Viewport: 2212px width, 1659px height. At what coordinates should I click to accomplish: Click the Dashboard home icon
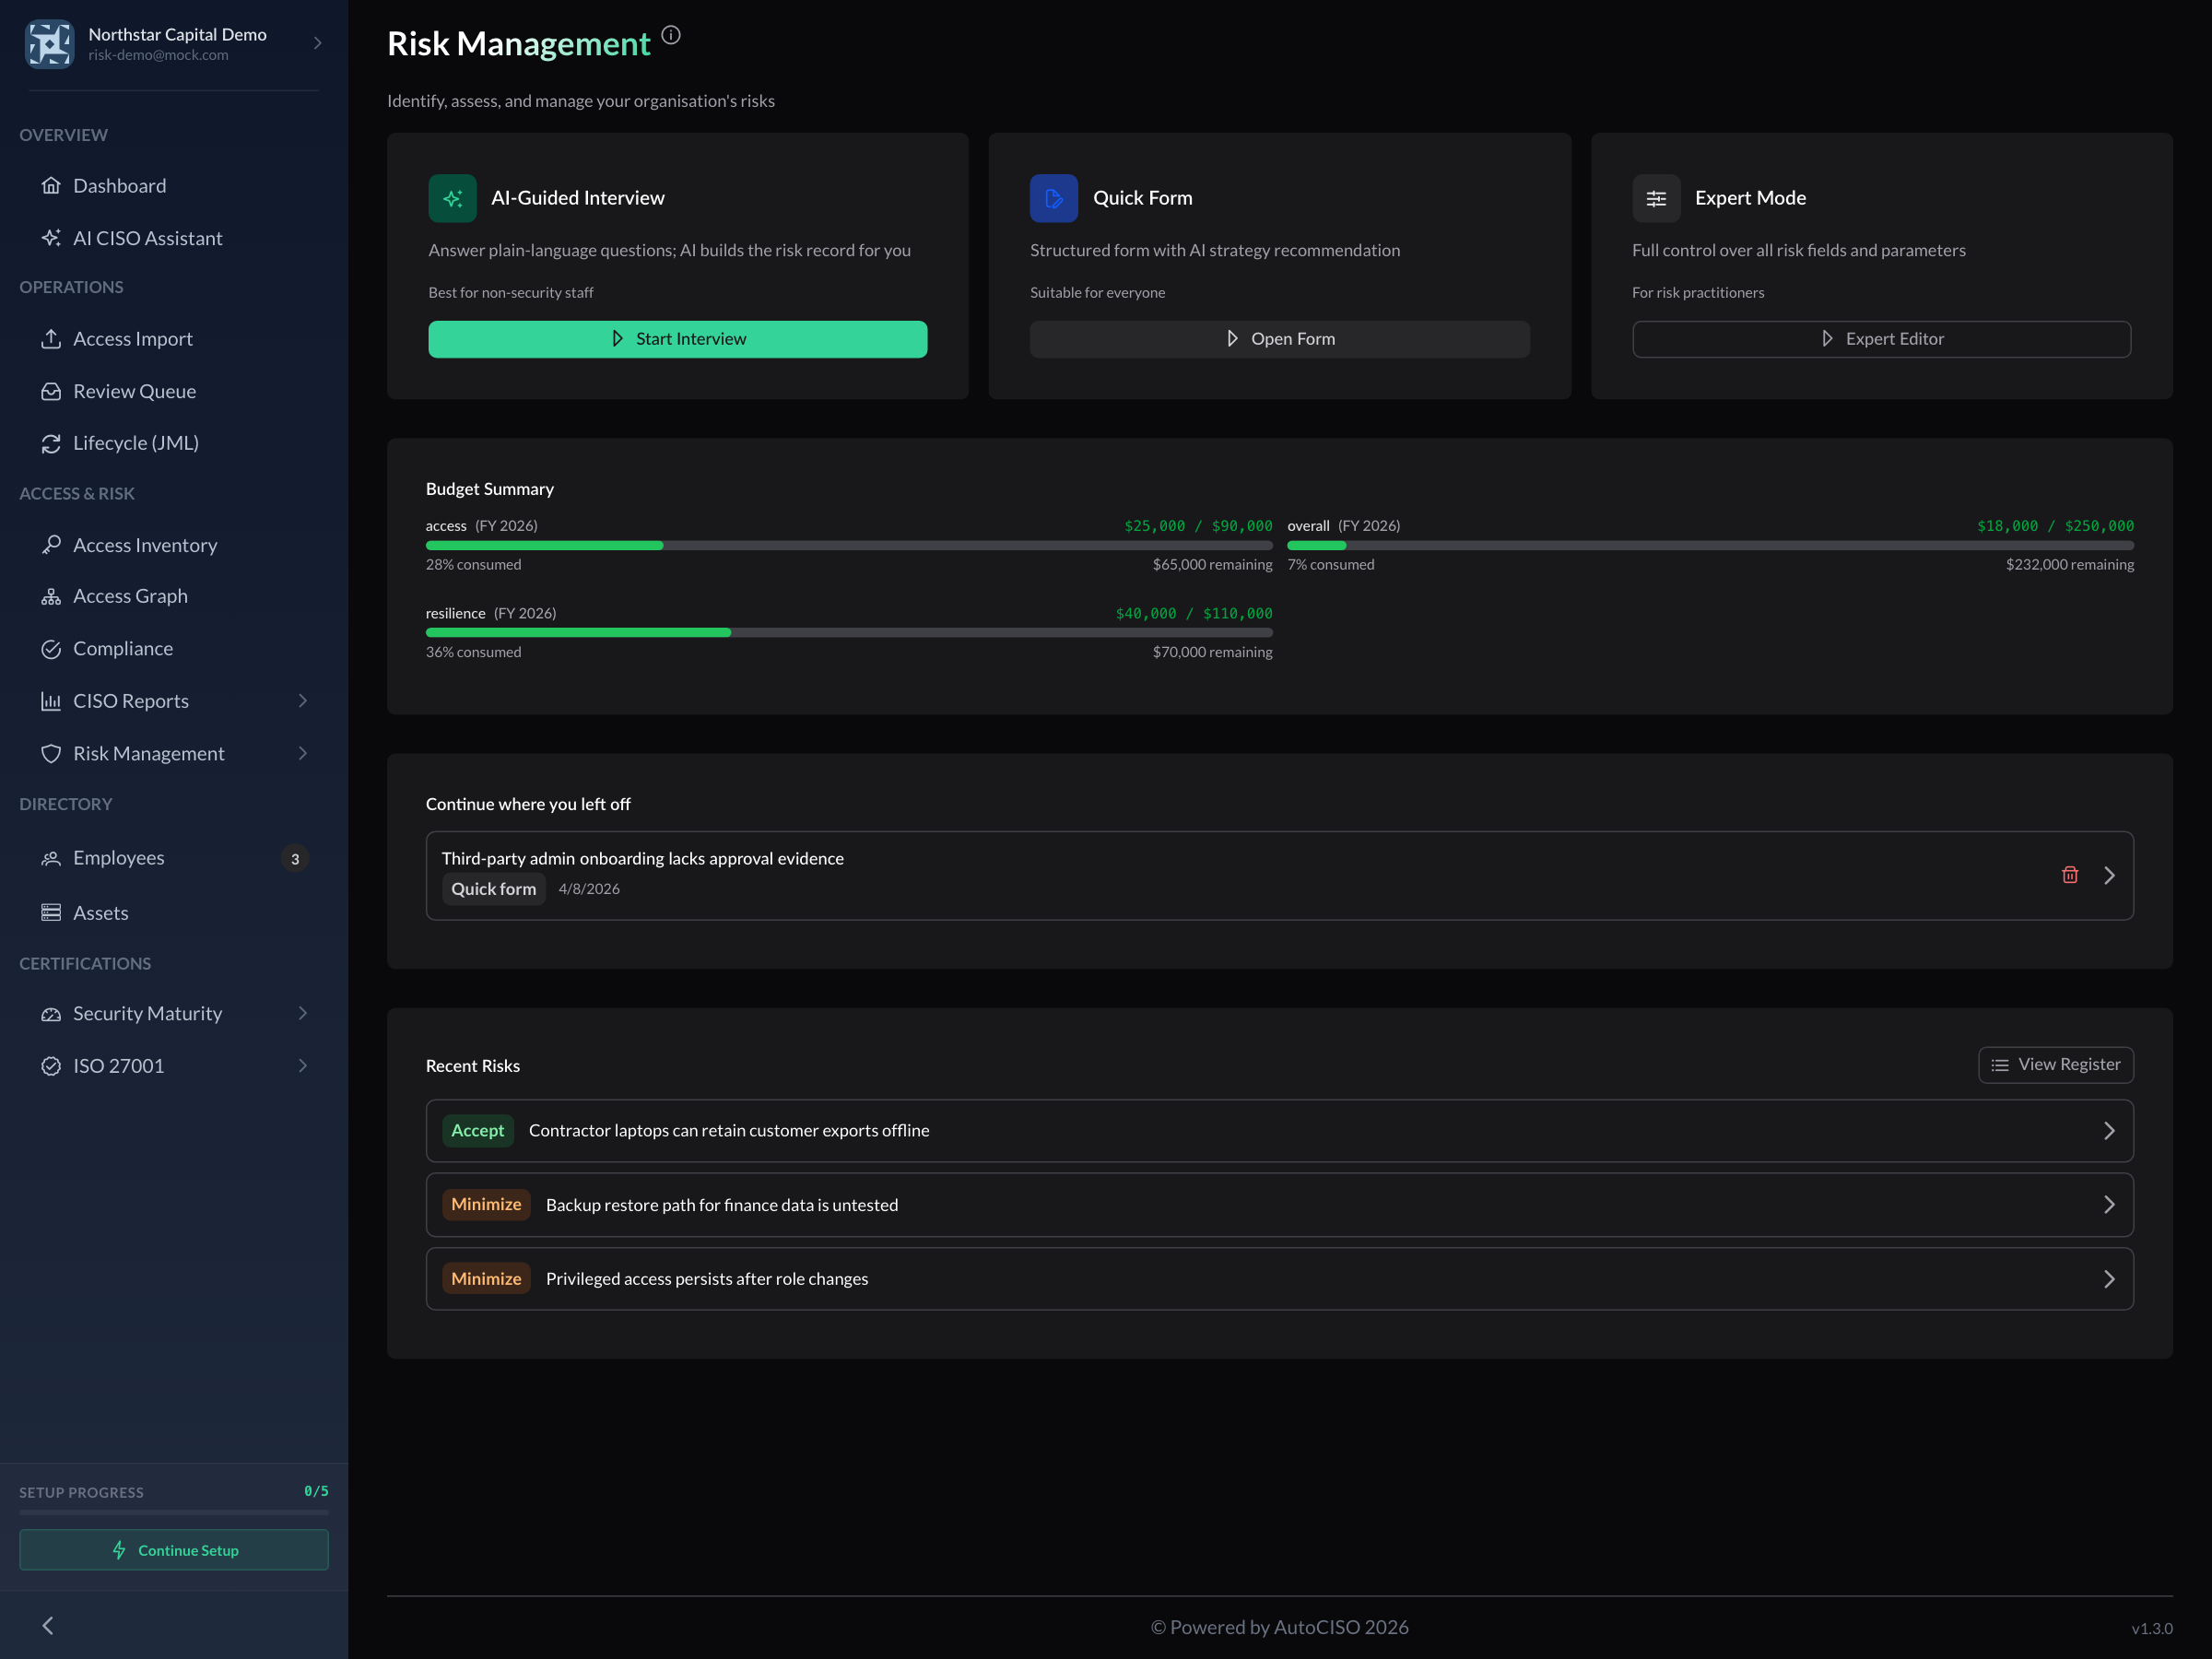(51, 185)
